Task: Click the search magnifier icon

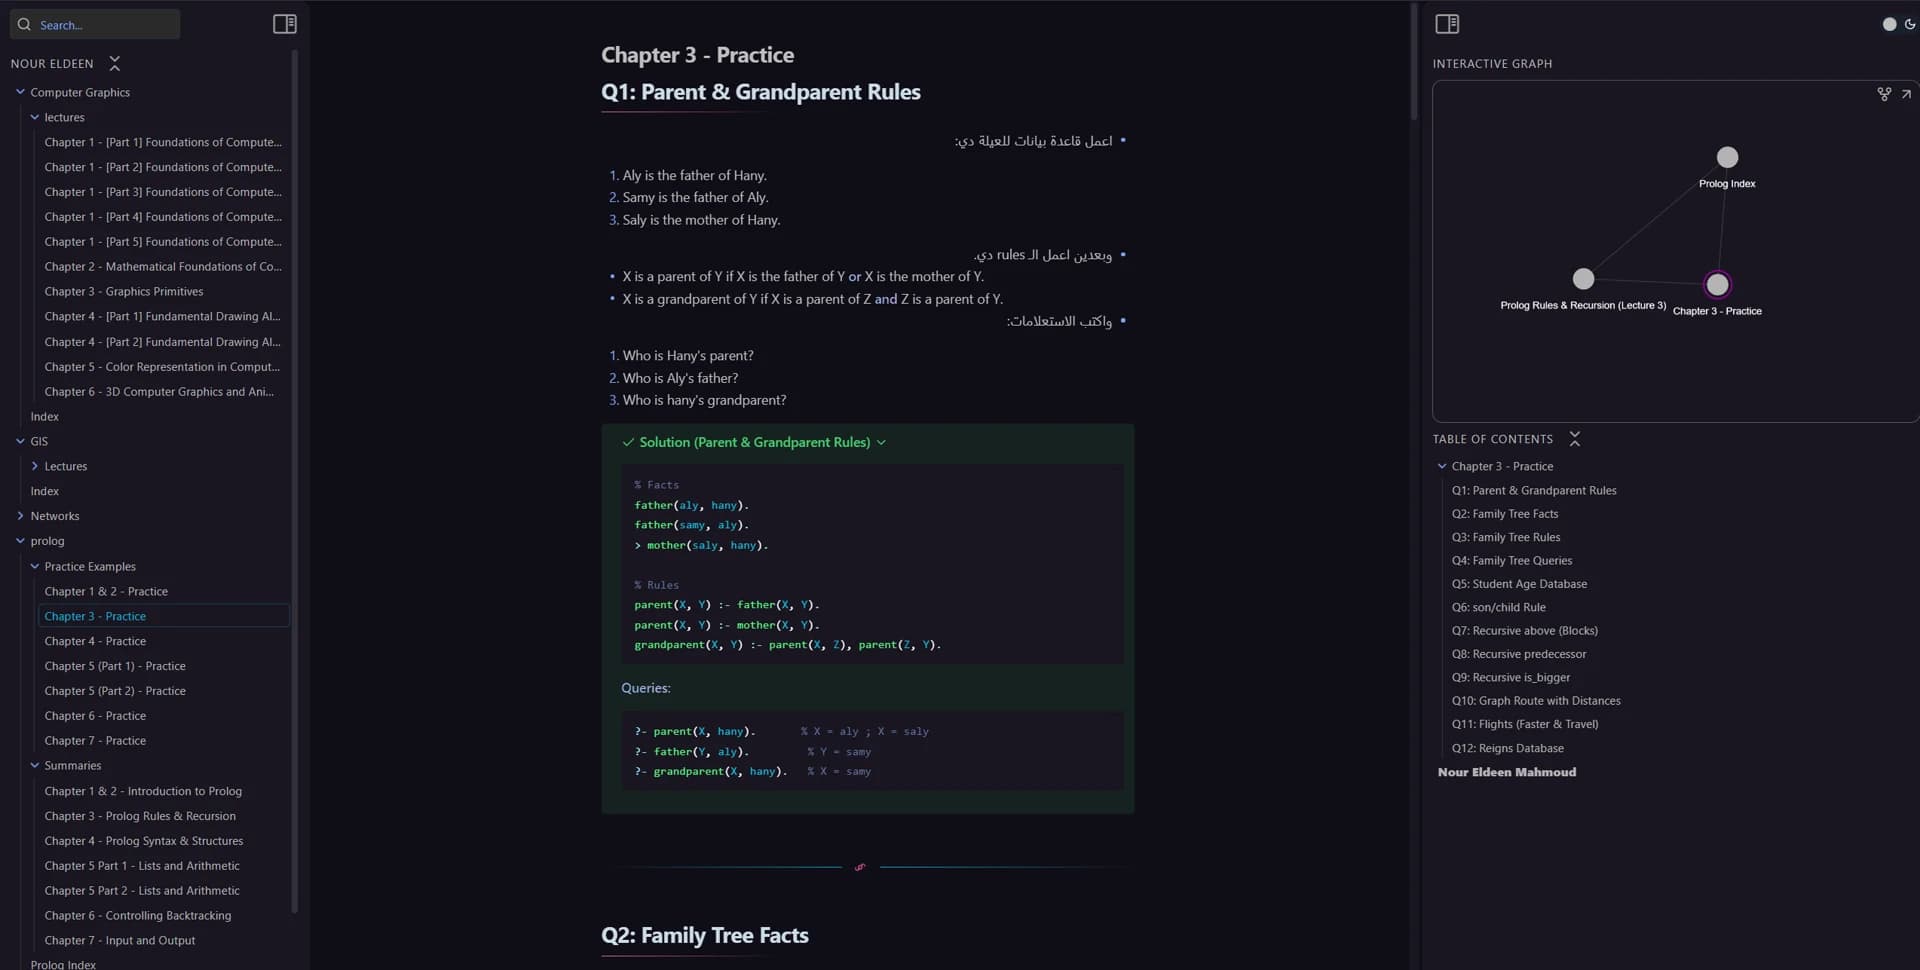Action: tap(24, 25)
